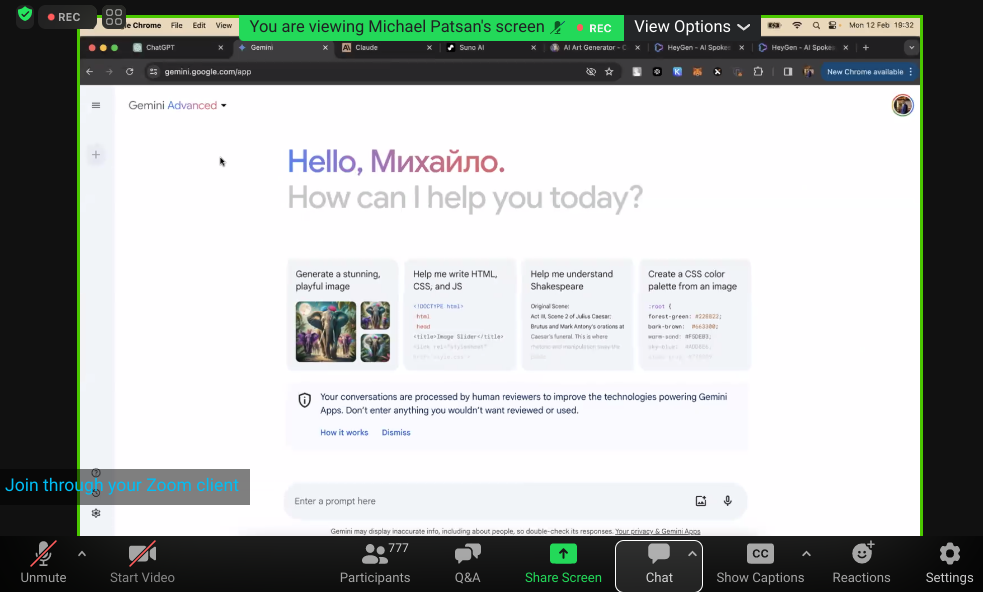
Task: Click the Dismiss link
Action: tap(396, 433)
